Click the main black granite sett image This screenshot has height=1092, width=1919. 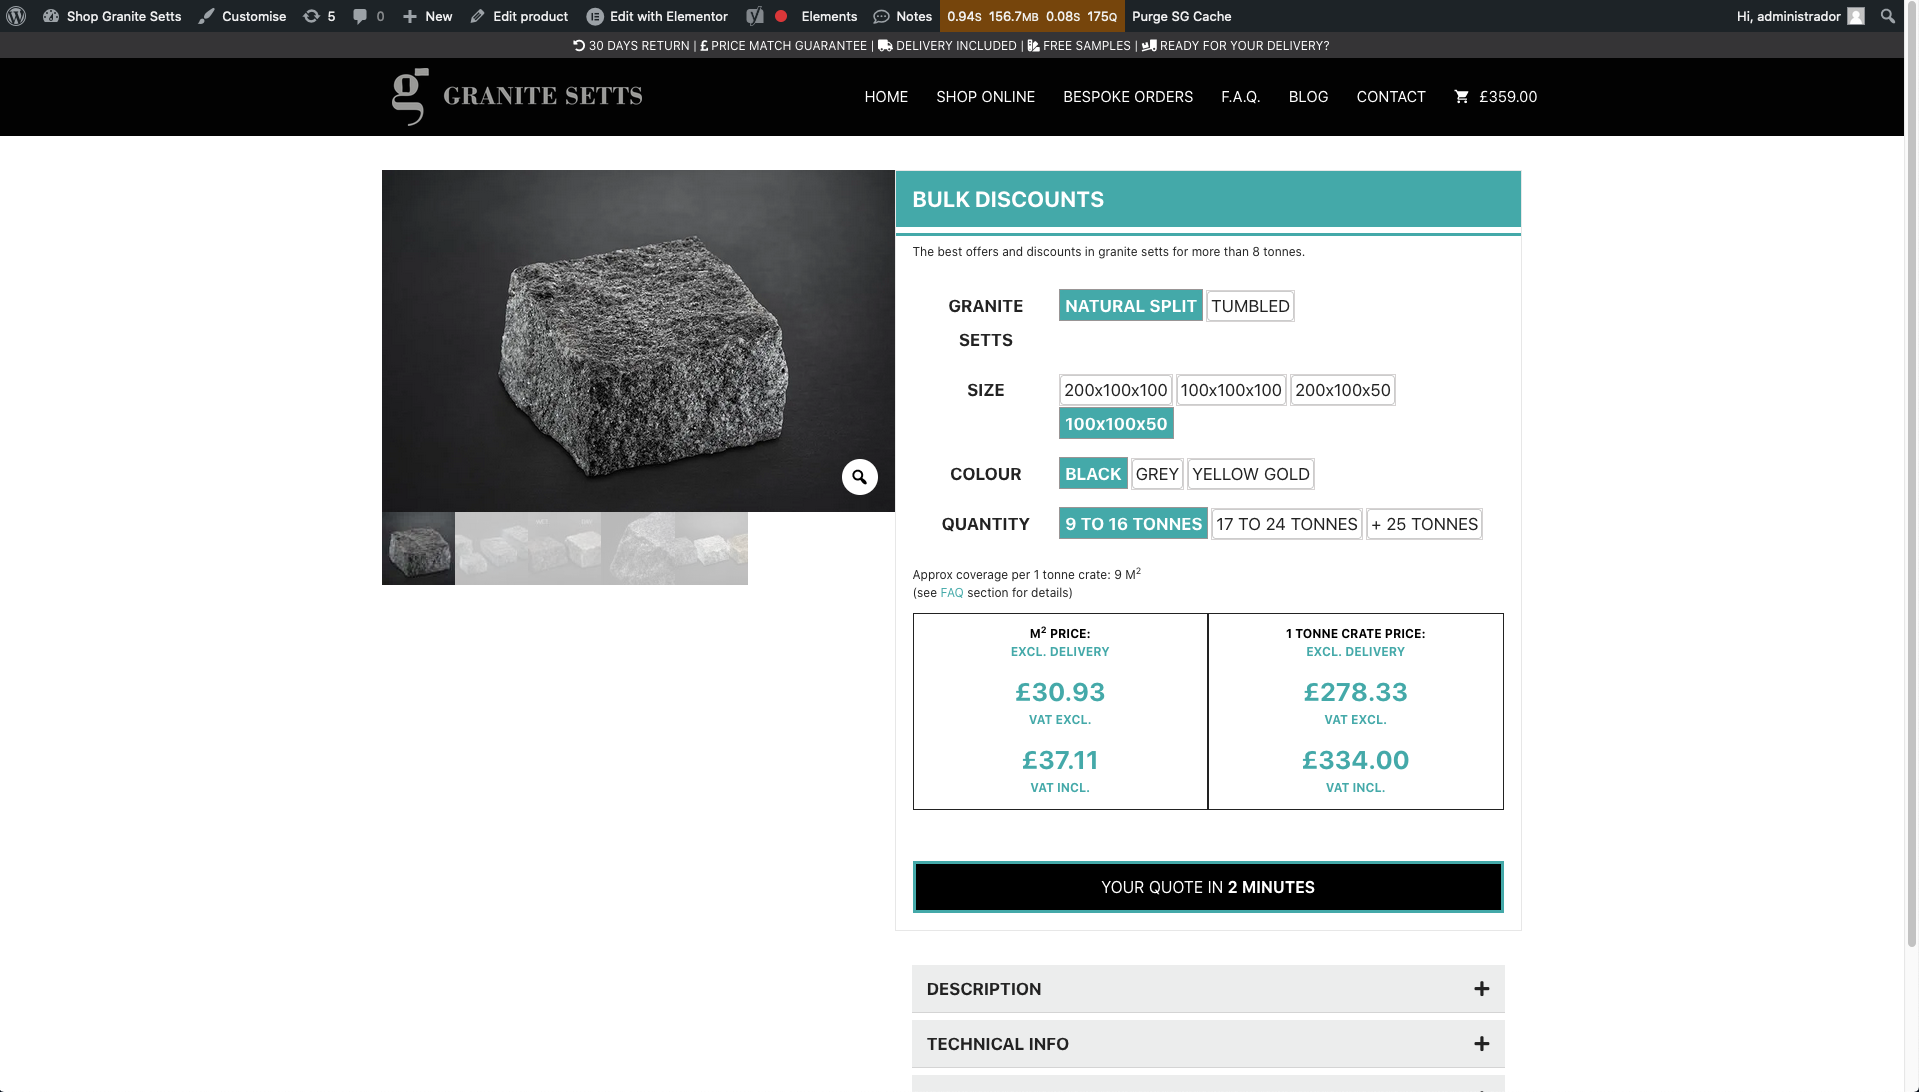638,341
